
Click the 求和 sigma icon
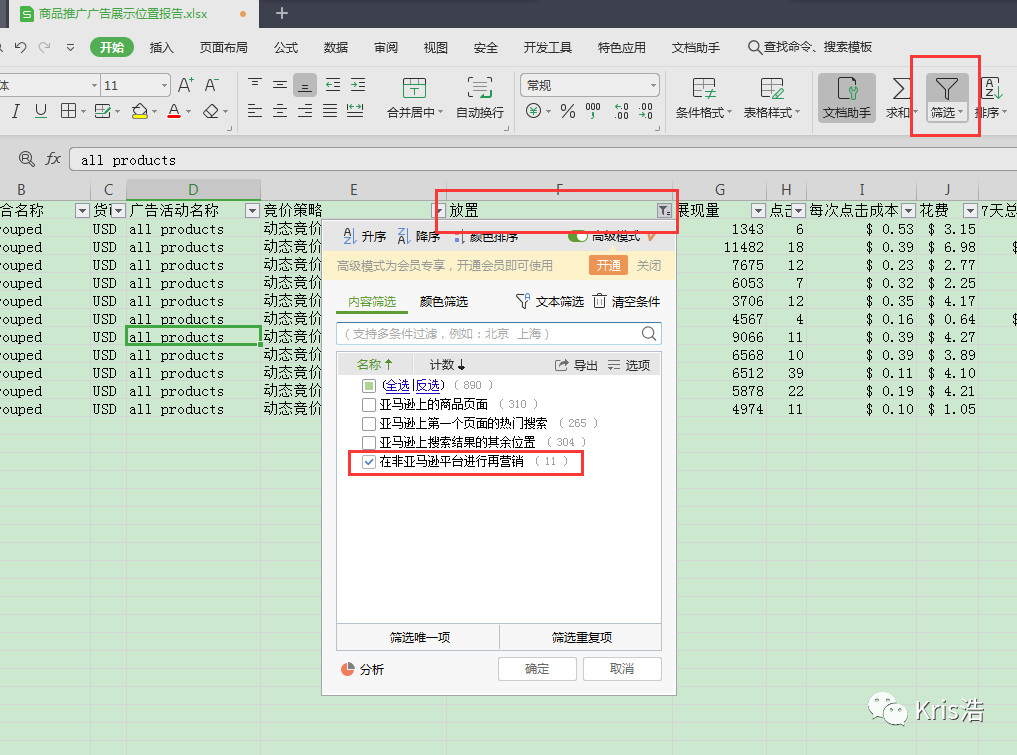900,88
